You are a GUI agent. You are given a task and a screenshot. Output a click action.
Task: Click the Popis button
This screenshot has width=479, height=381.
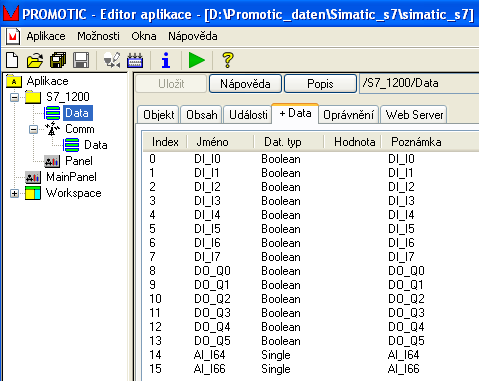(320, 84)
